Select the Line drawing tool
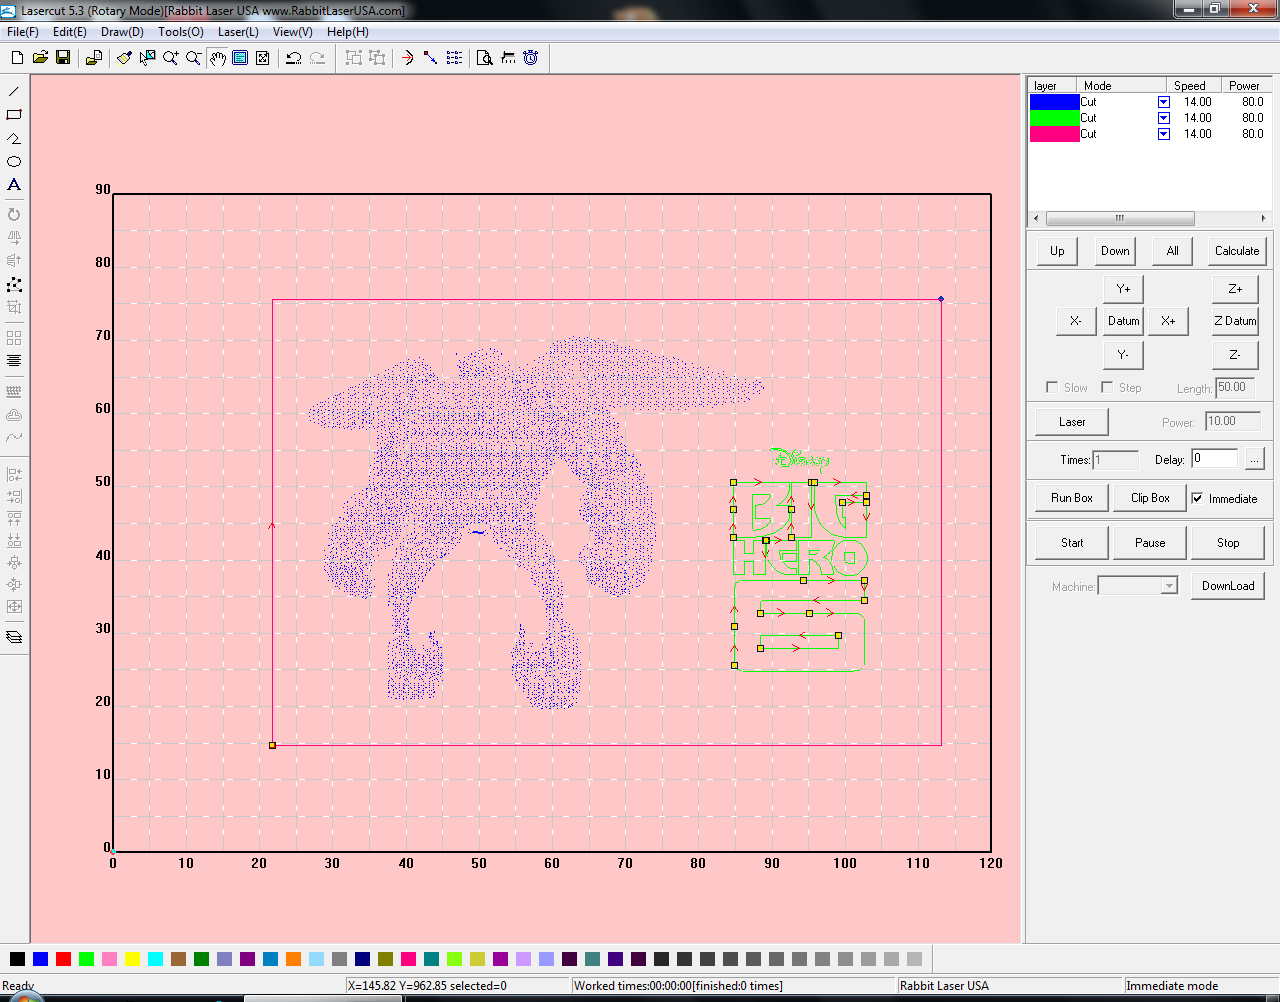The width and height of the screenshot is (1280, 1002). tap(14, 91)
